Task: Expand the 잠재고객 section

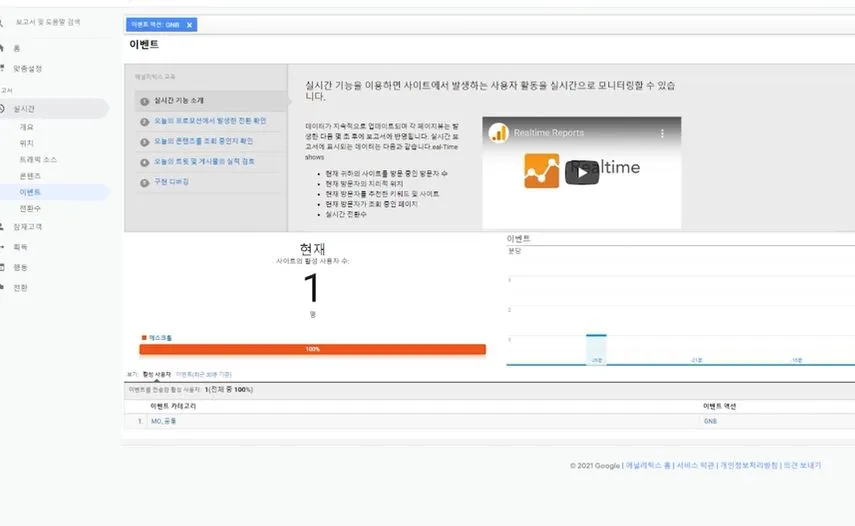Action: 28,227
